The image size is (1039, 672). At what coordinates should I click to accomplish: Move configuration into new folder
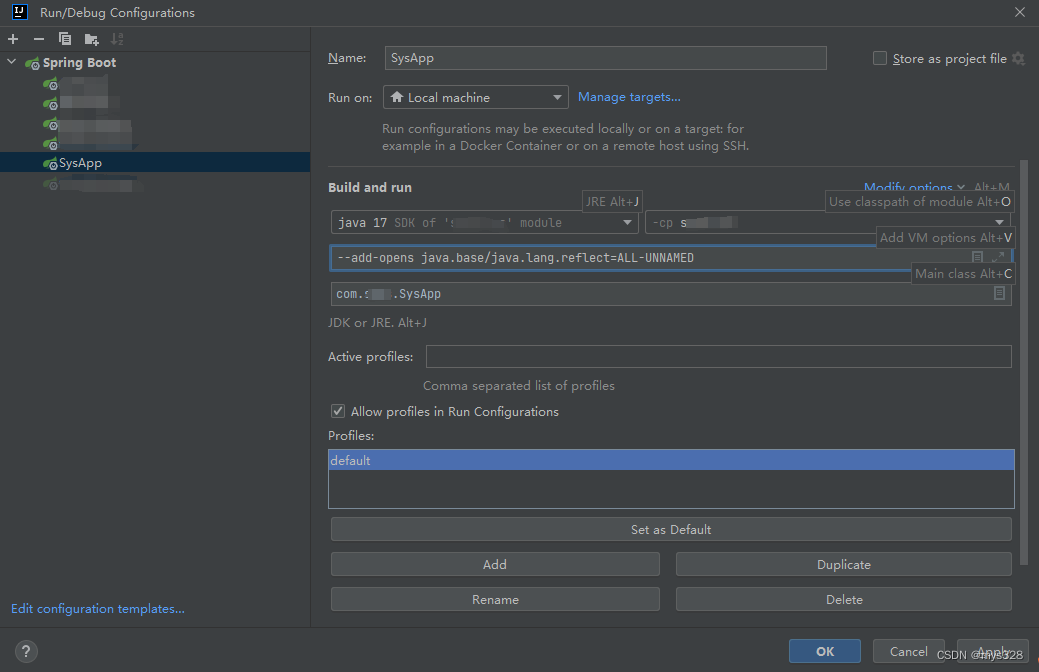[91, 40]
